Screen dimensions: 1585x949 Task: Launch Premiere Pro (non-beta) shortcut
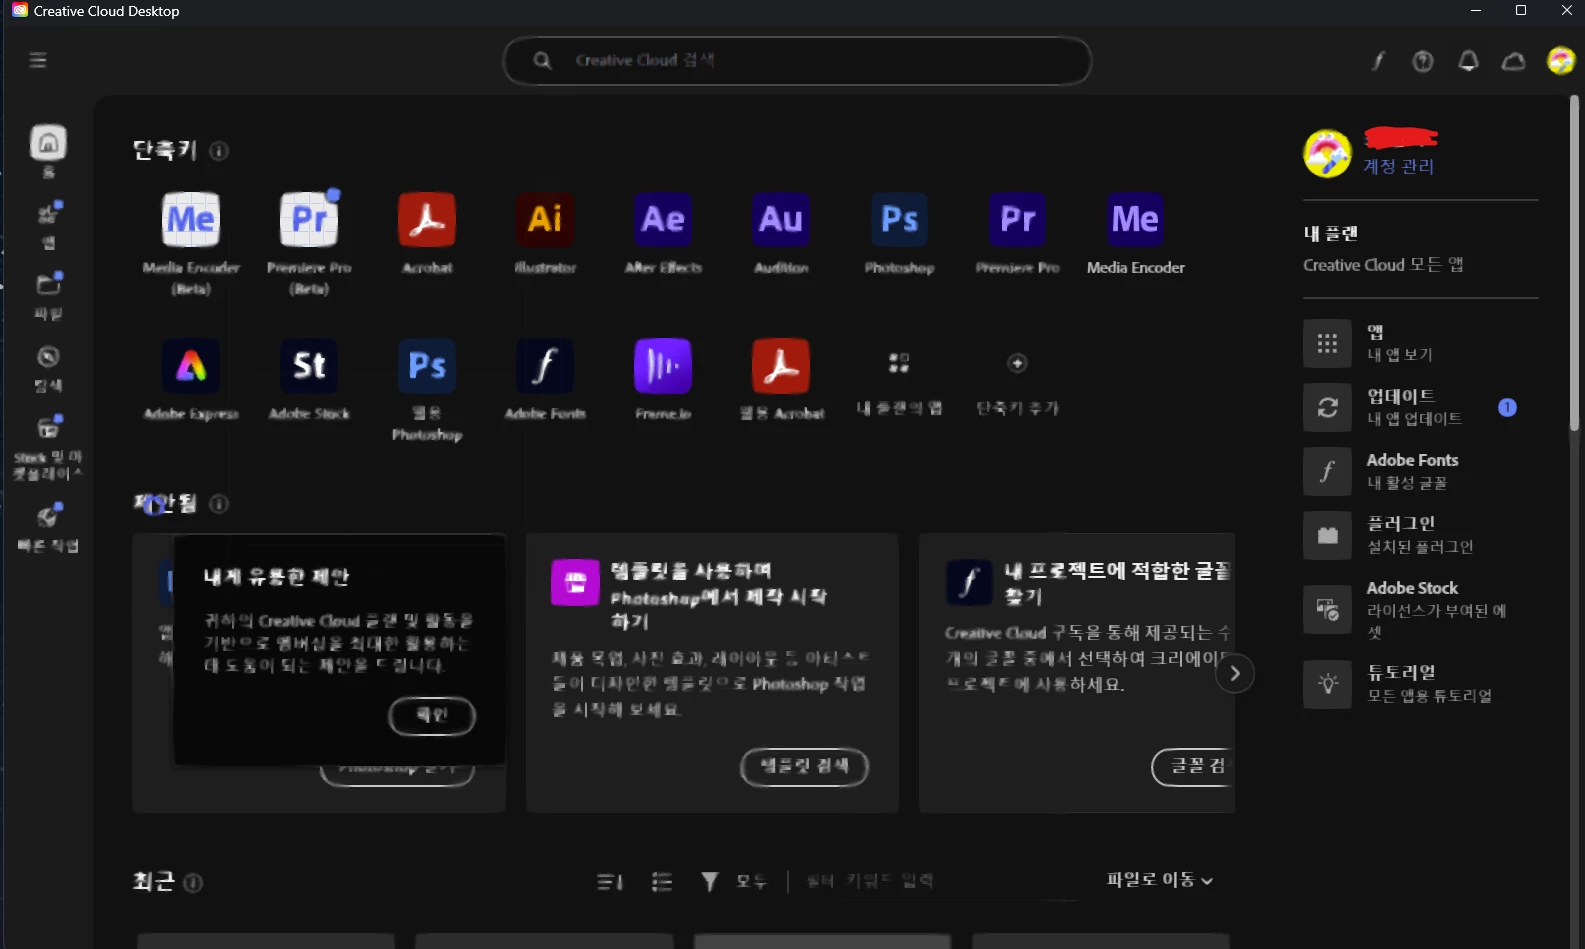(1017, 220)
